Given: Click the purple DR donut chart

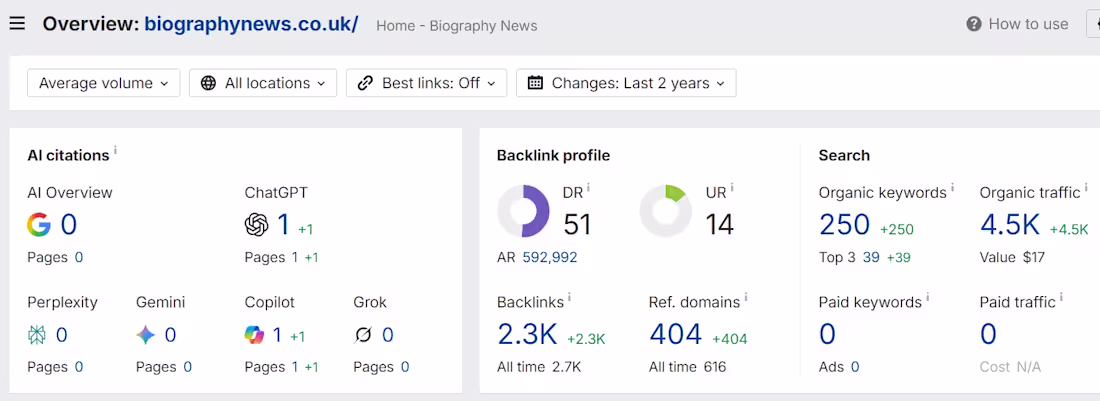Looking at the screenshot, I should coord(523,211).
